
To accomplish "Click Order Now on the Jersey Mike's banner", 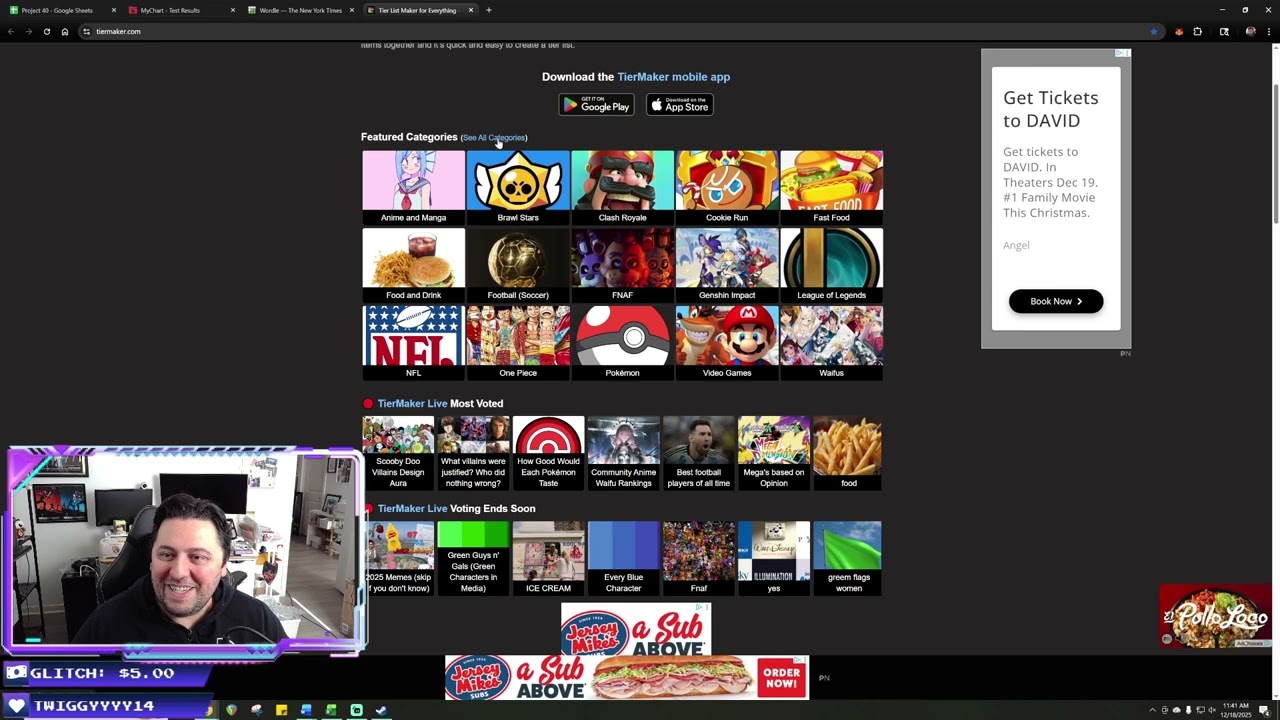I will tap(781, 678).
